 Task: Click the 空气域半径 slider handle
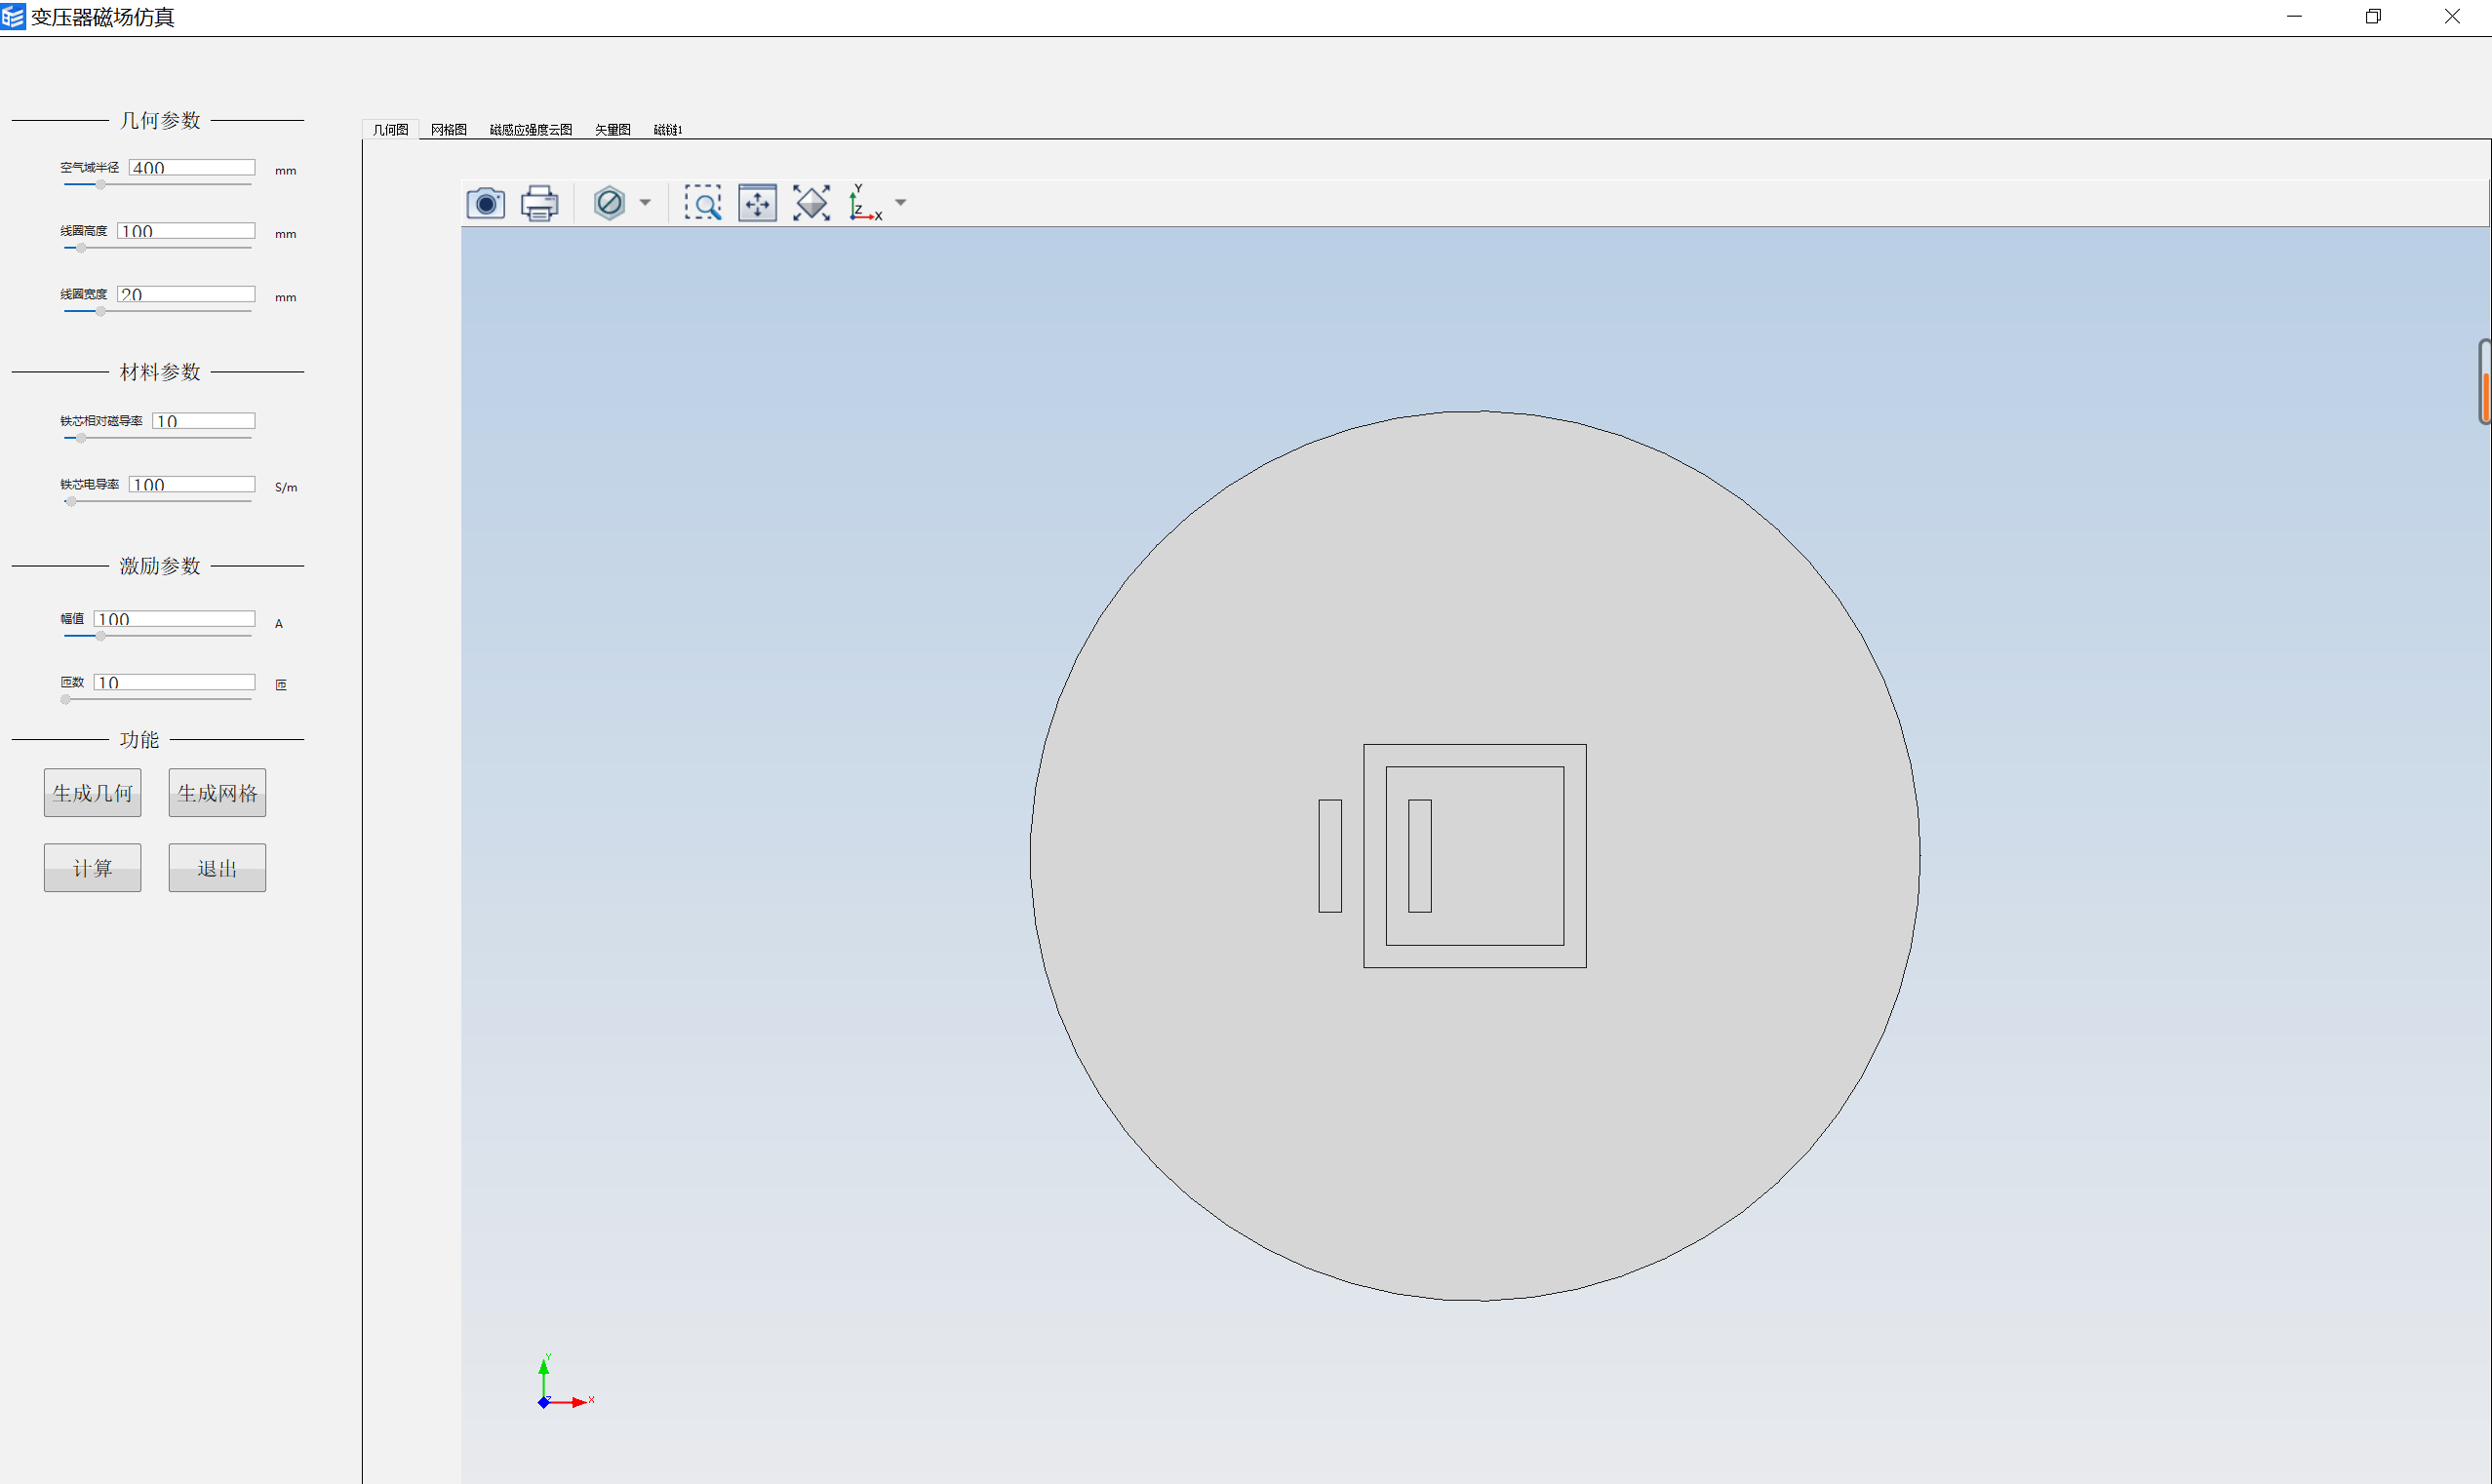(x=100, y=185)
